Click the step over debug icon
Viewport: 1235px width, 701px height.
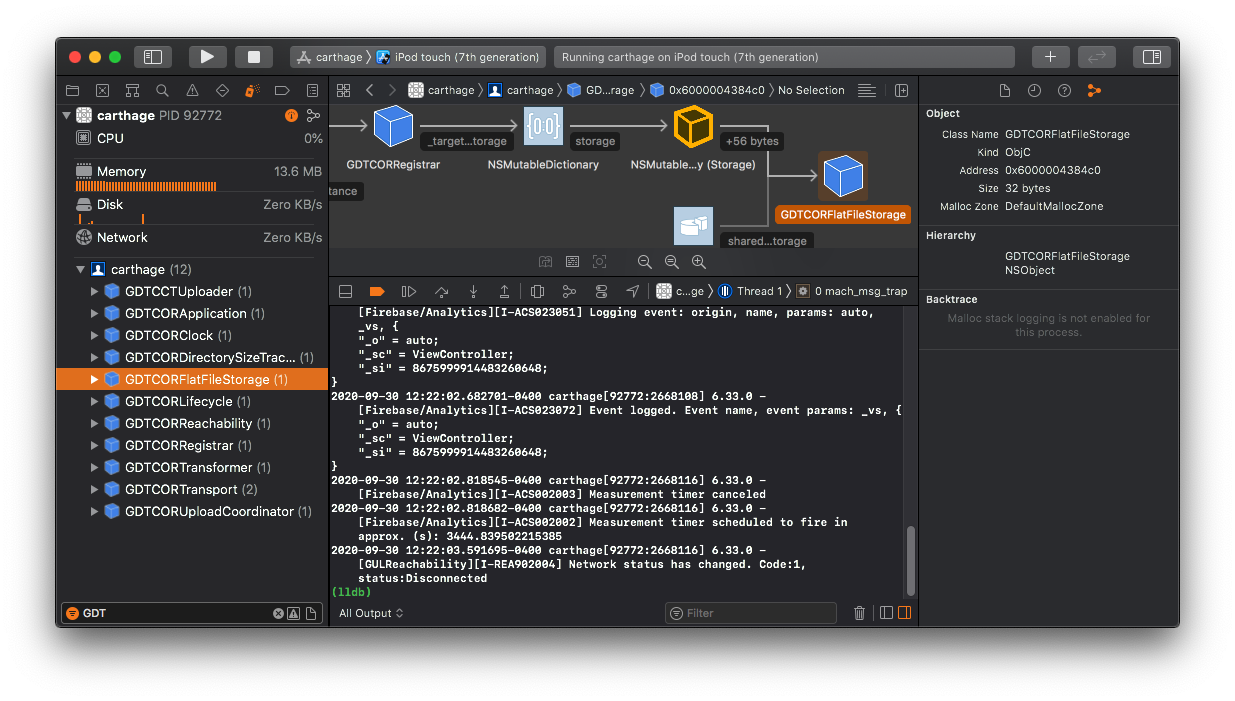point(441,291)
